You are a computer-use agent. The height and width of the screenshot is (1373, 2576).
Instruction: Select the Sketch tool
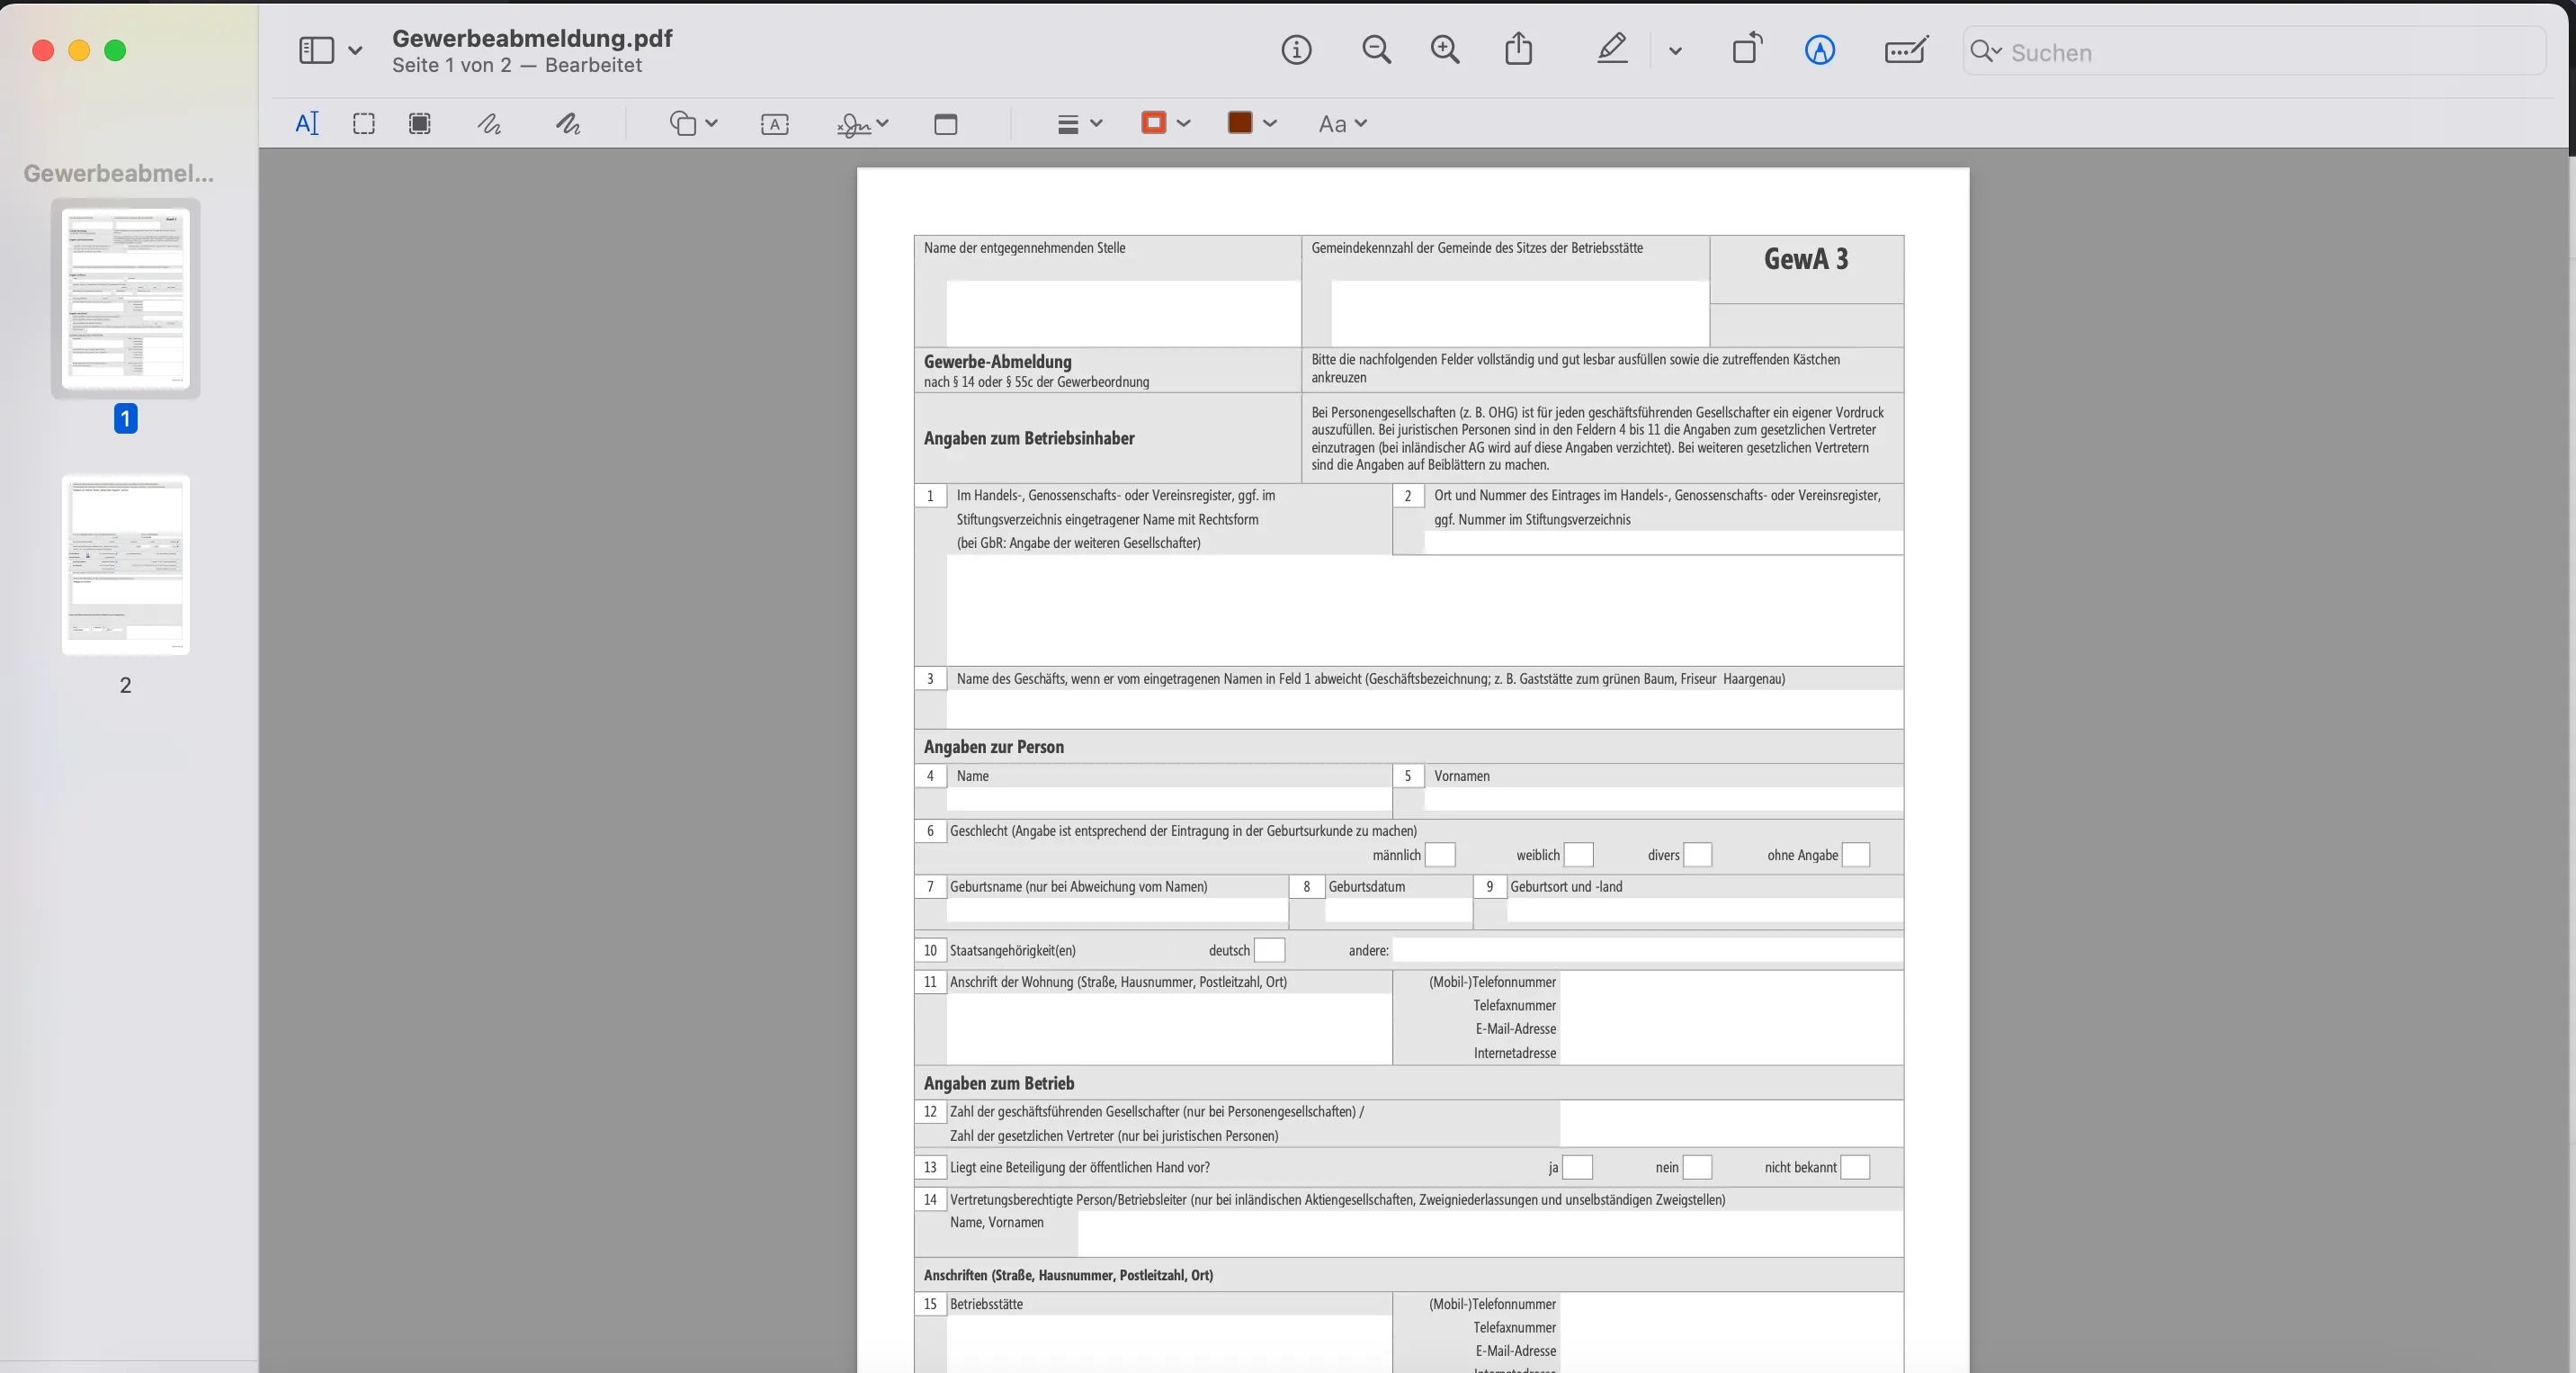[x=489, y=123]
